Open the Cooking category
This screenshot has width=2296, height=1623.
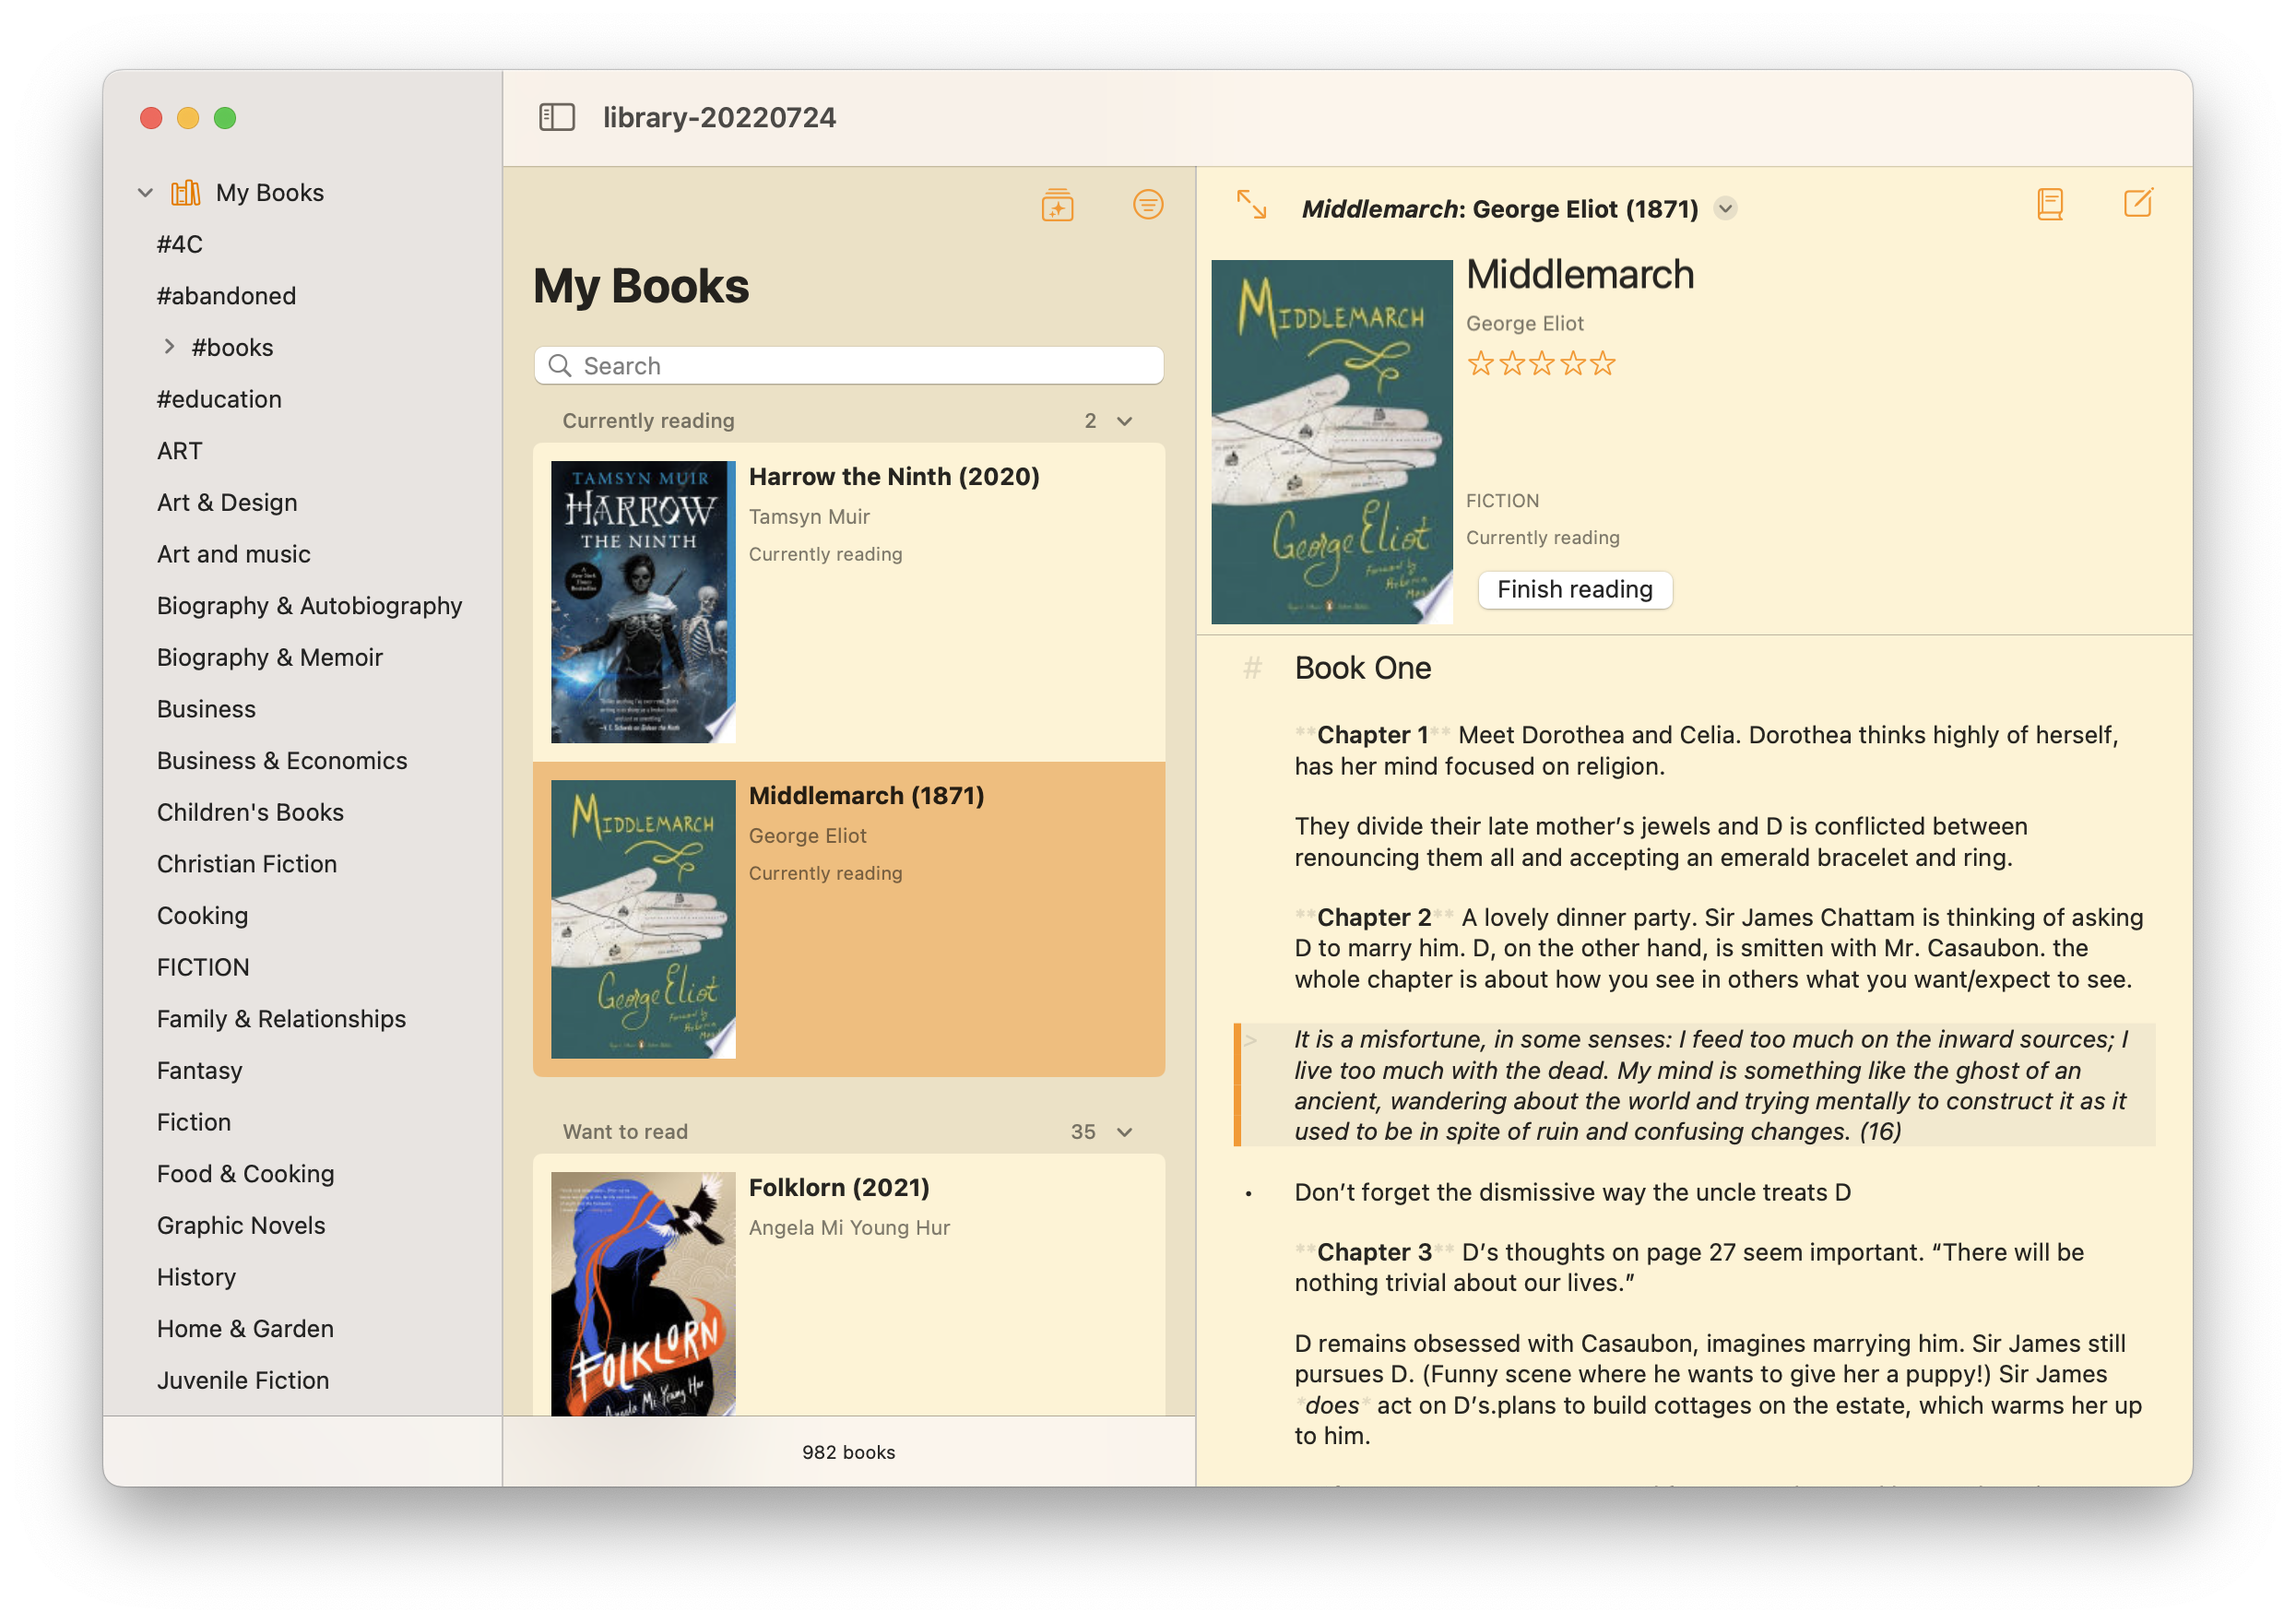[202, 915]
